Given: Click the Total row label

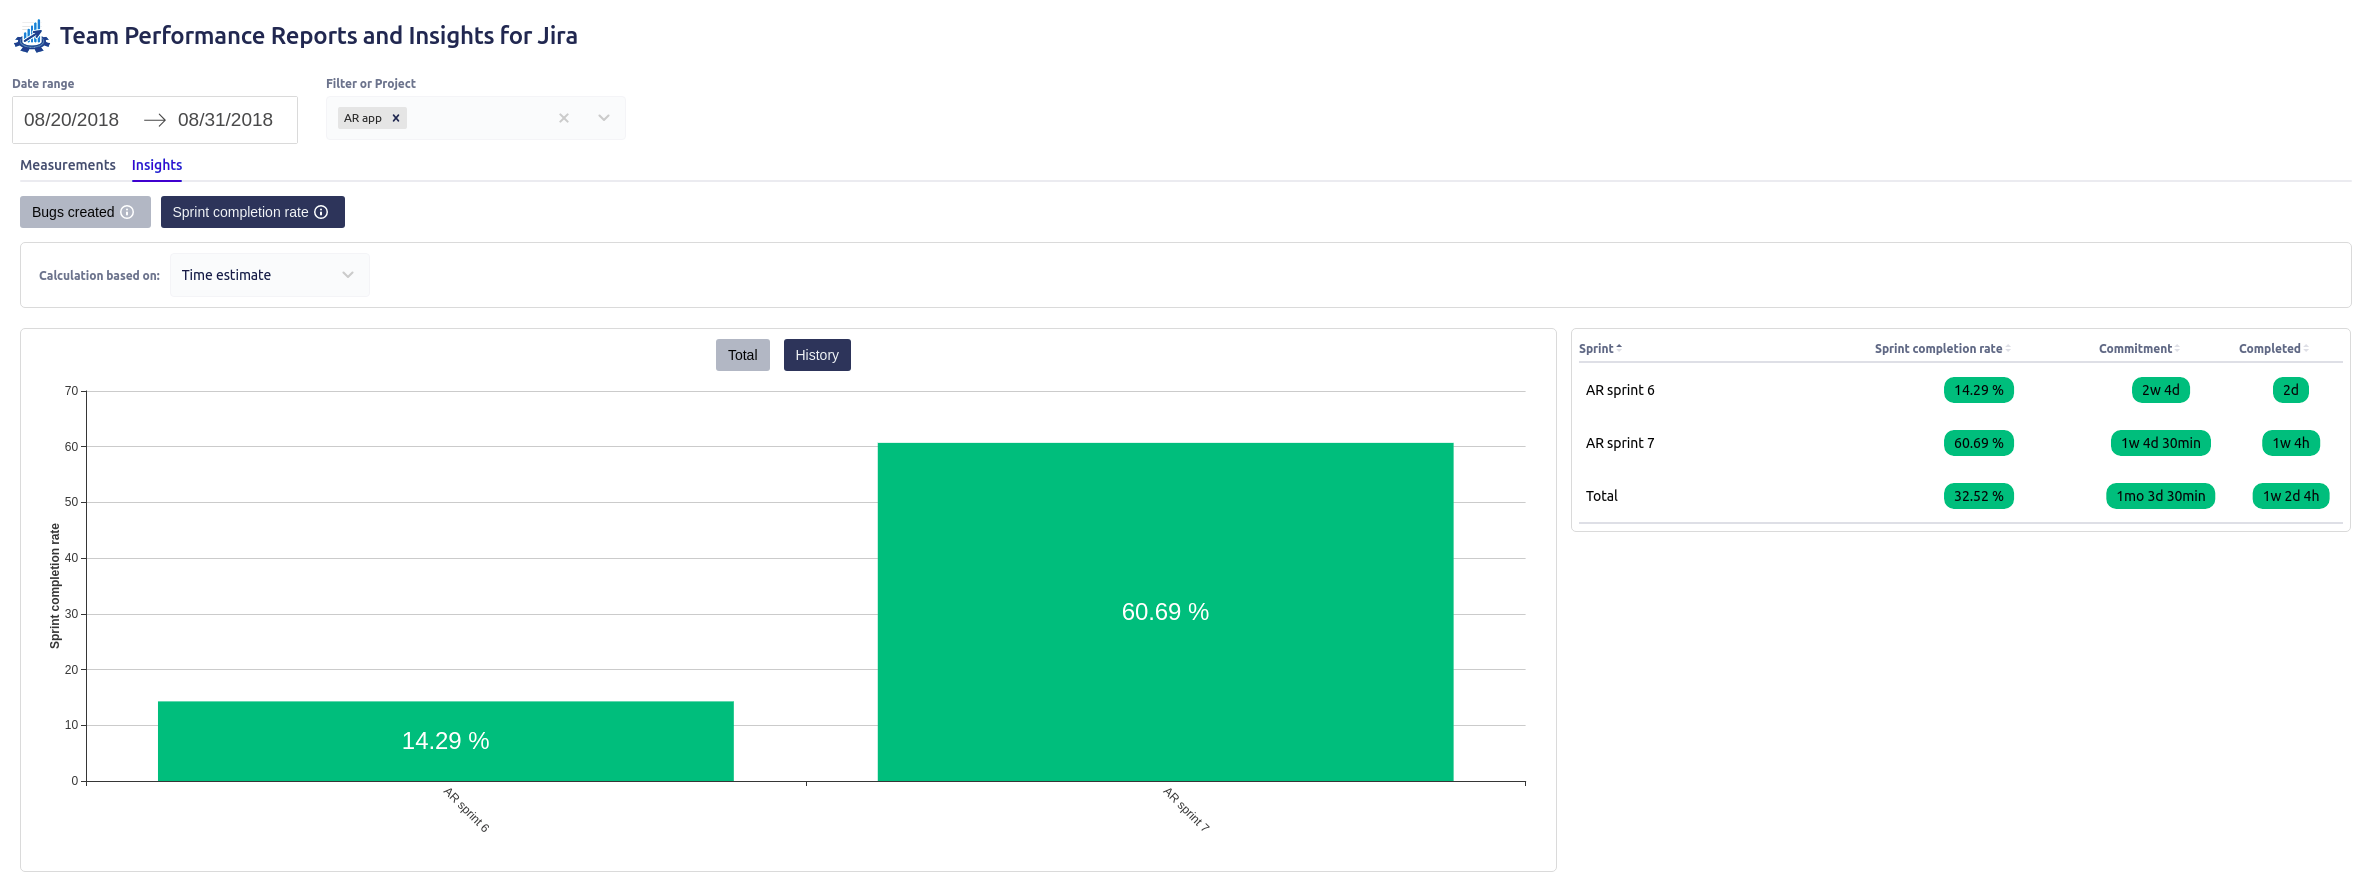Looking at the screenshot, I should (x=1602, y=496).
